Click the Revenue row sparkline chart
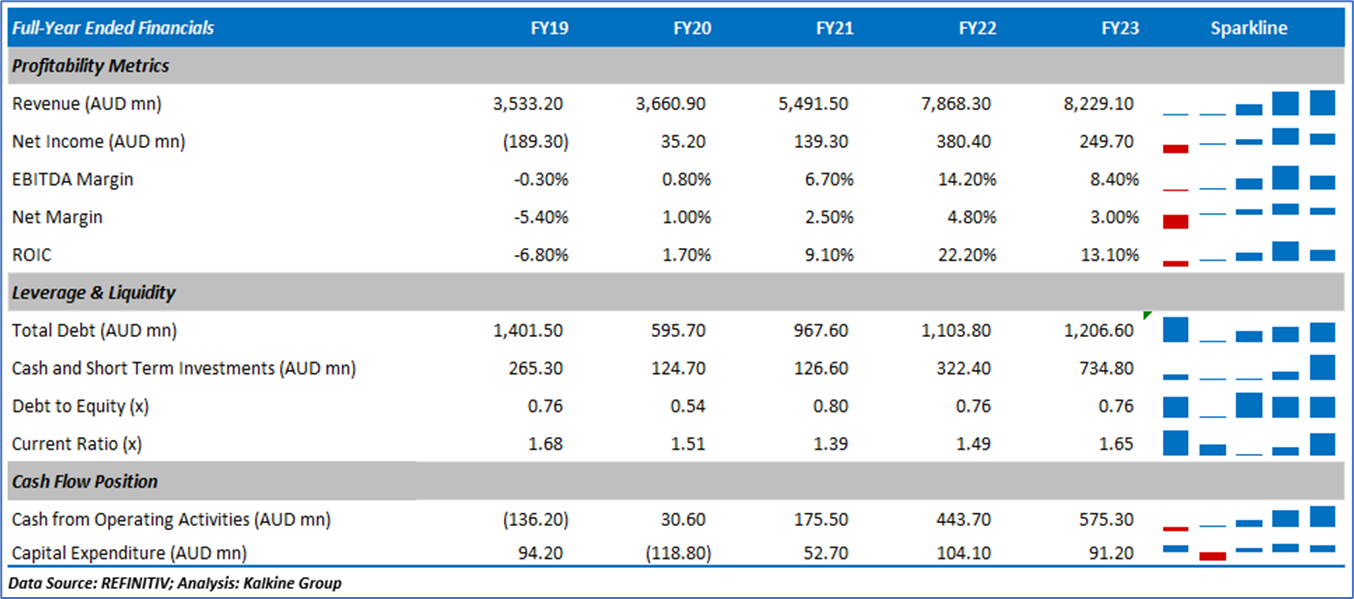The image size is (1354, 599). 1249,104
